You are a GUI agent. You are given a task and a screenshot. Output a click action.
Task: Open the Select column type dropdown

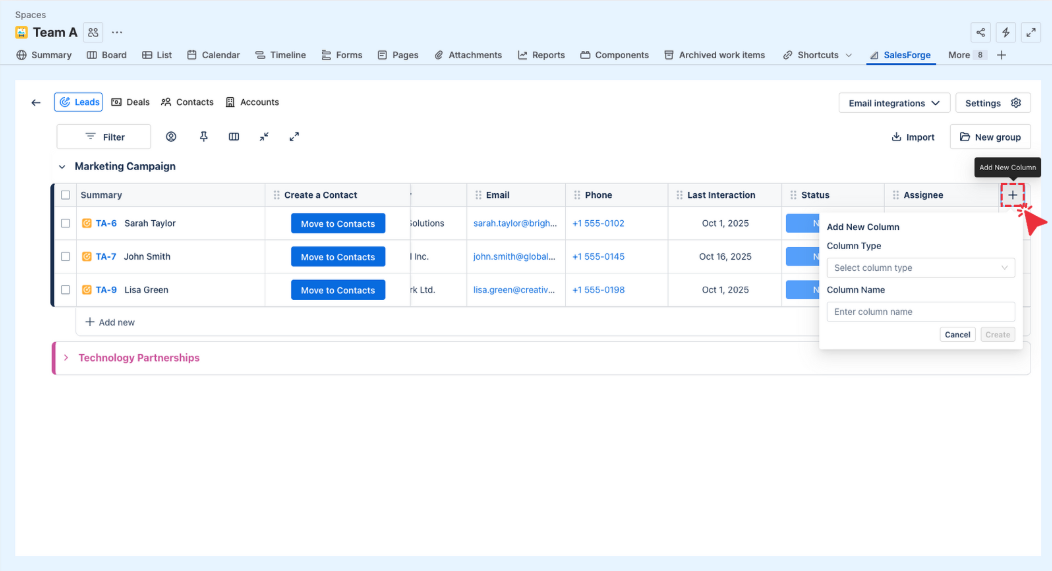tap(920, 268)
